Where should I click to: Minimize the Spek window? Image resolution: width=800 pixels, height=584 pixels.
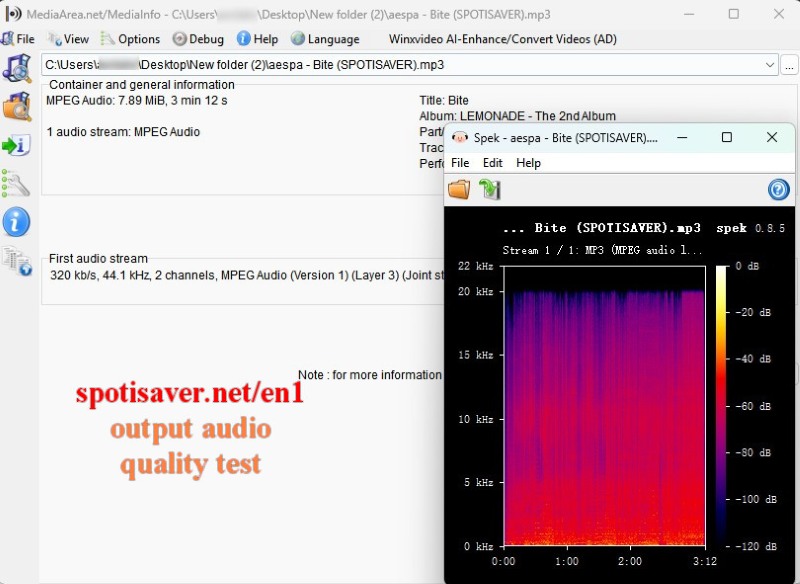coord(682,137)
